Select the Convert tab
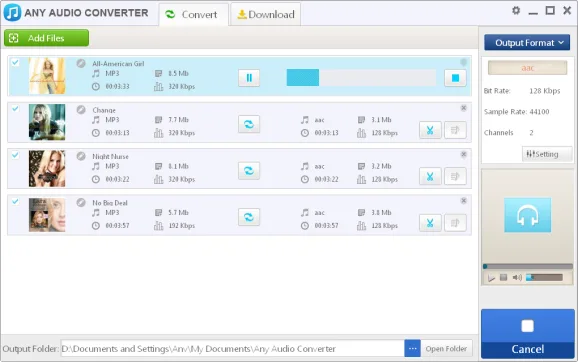This screenshot has width=578, height=362. tap(194, 14)
